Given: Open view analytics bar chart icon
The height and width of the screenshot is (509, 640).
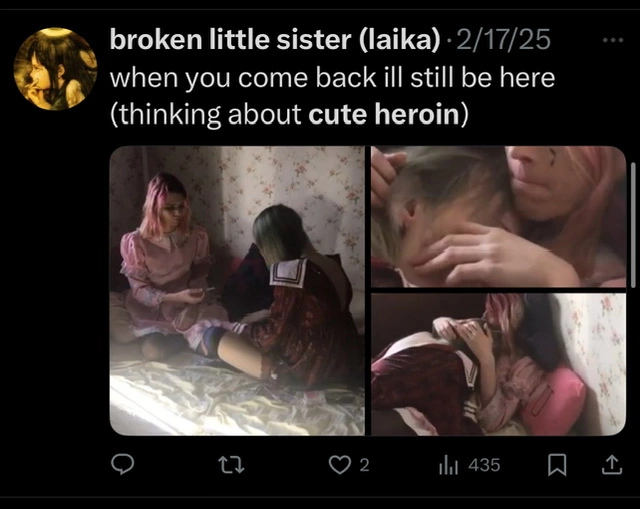Looking at the screenshot, I should [x=449, y=466].
